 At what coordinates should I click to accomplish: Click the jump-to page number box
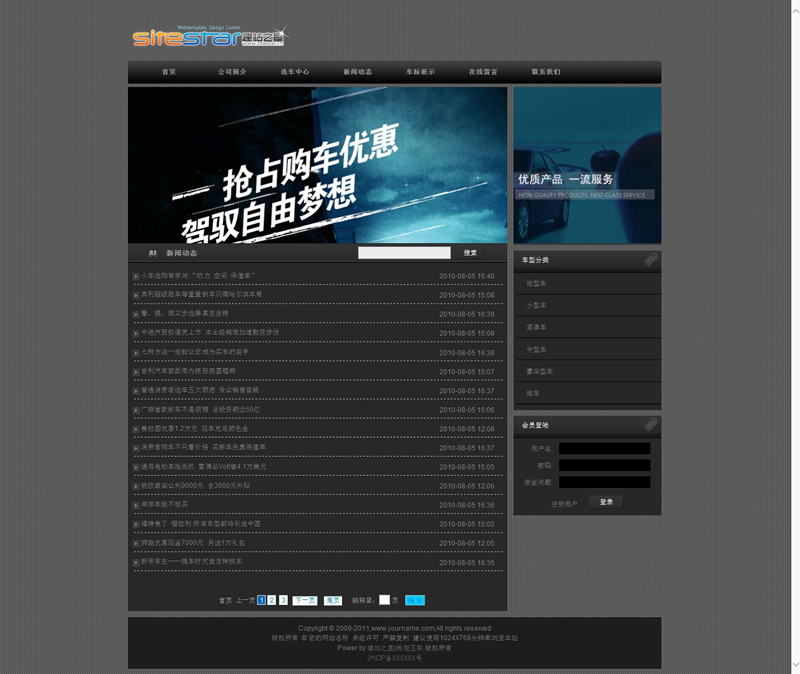(x=384, y=600)
